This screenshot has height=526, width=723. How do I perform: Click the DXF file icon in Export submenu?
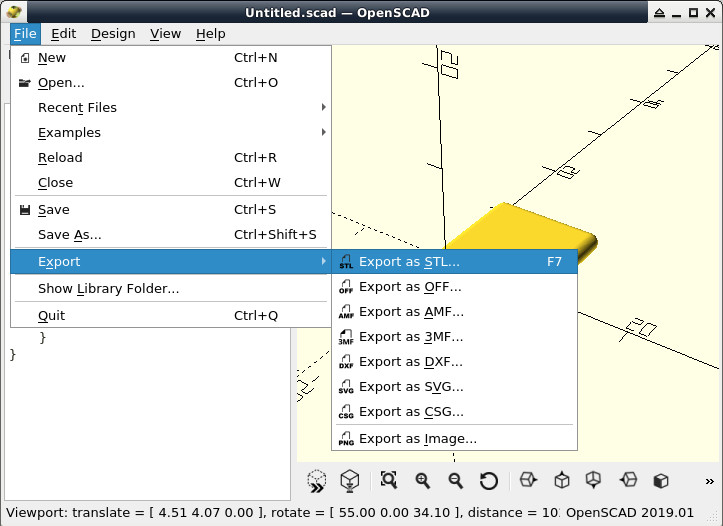(x=346, y=362)
